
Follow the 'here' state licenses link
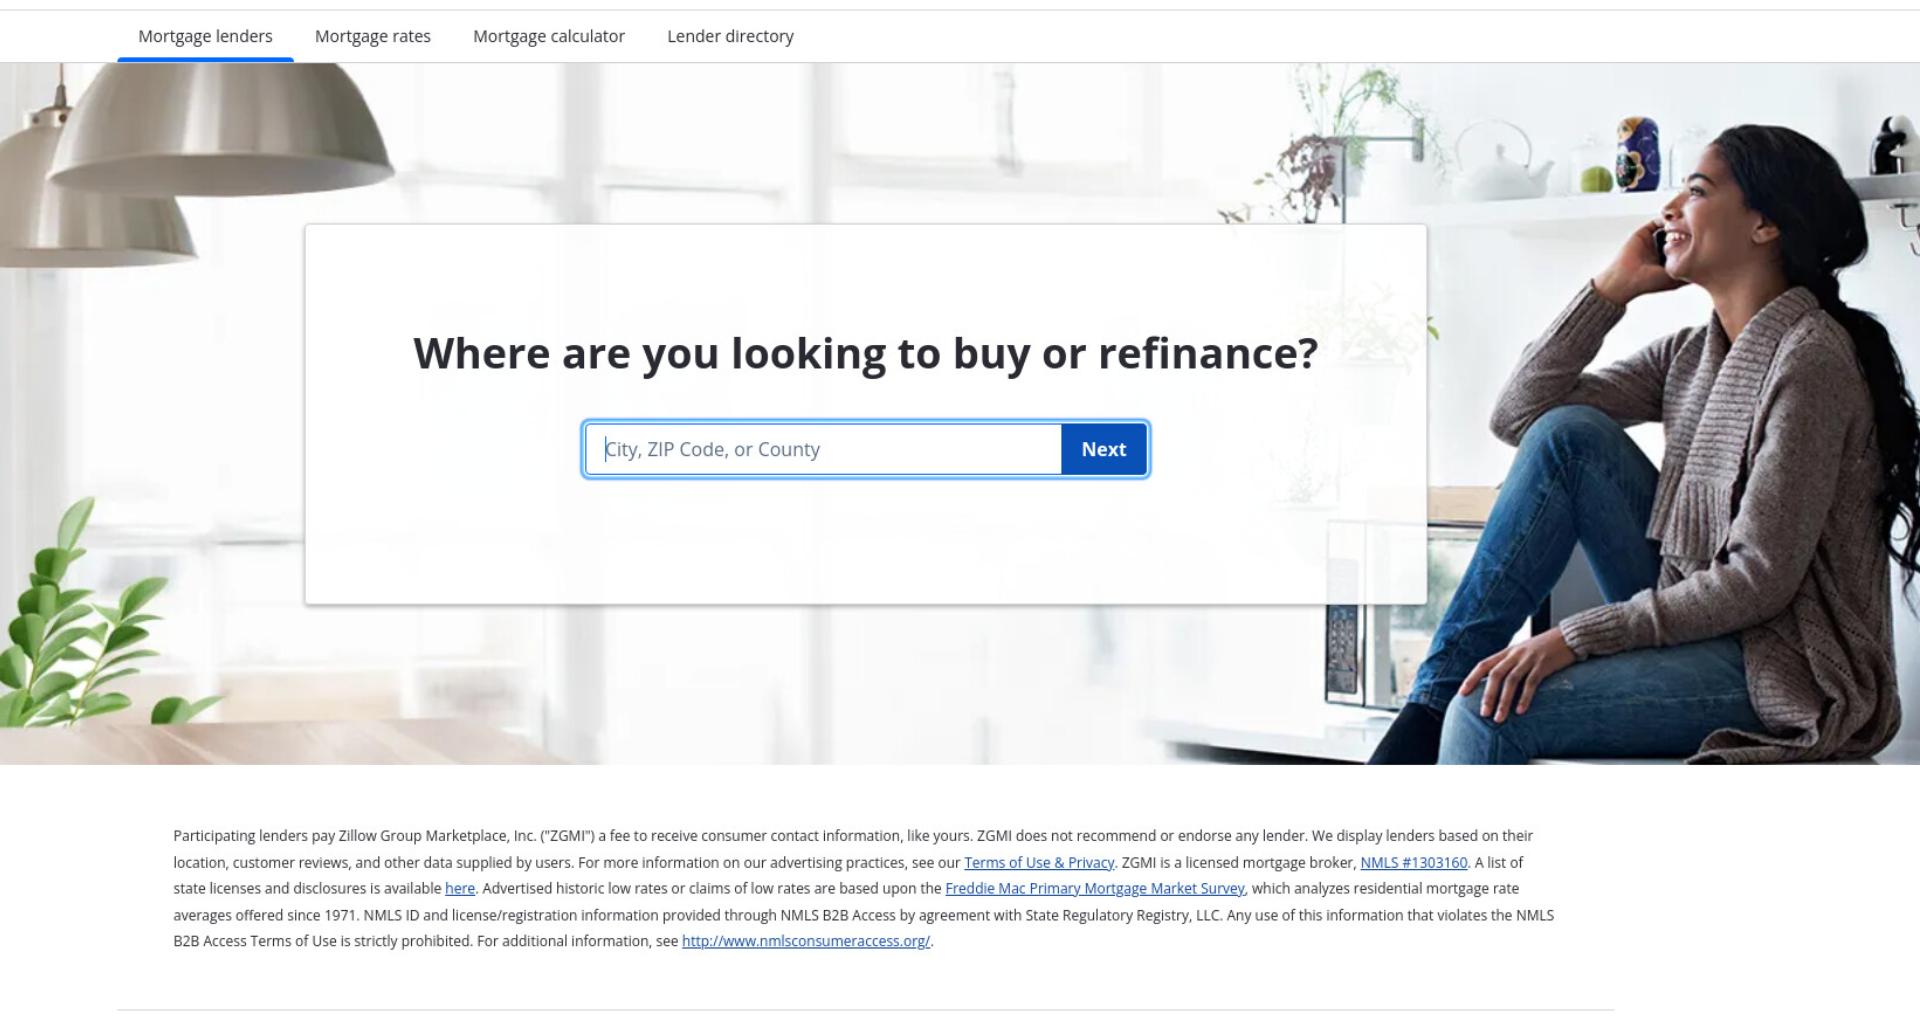460,889
